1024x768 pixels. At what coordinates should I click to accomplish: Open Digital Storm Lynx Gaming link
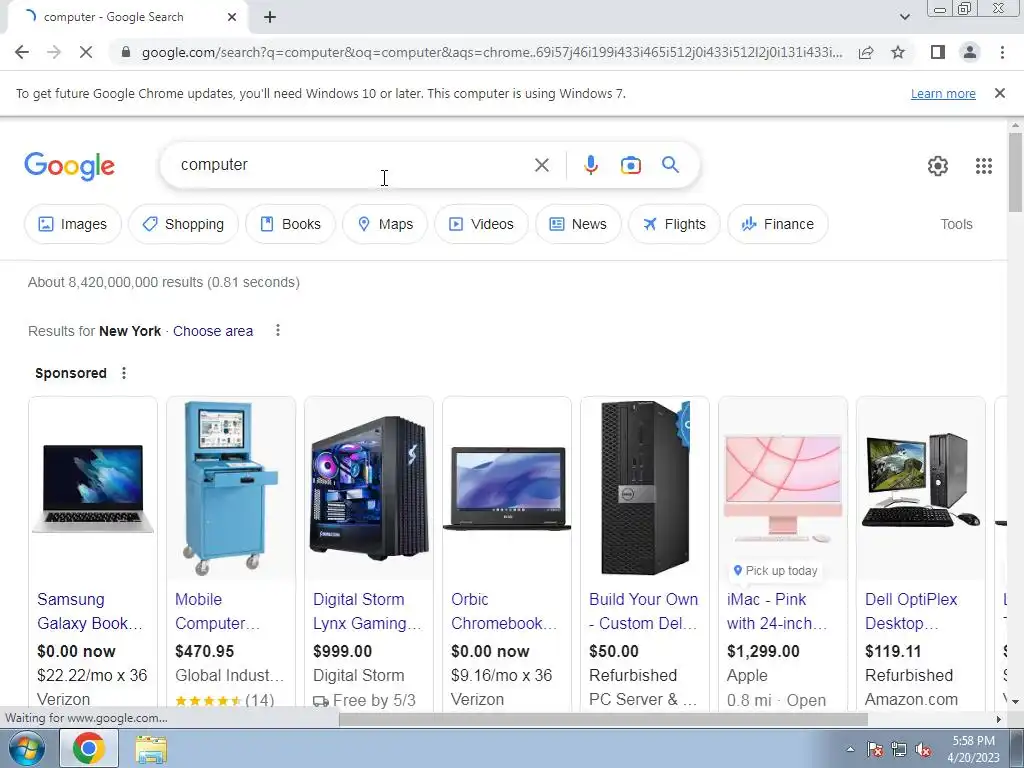tap(367, 611)
